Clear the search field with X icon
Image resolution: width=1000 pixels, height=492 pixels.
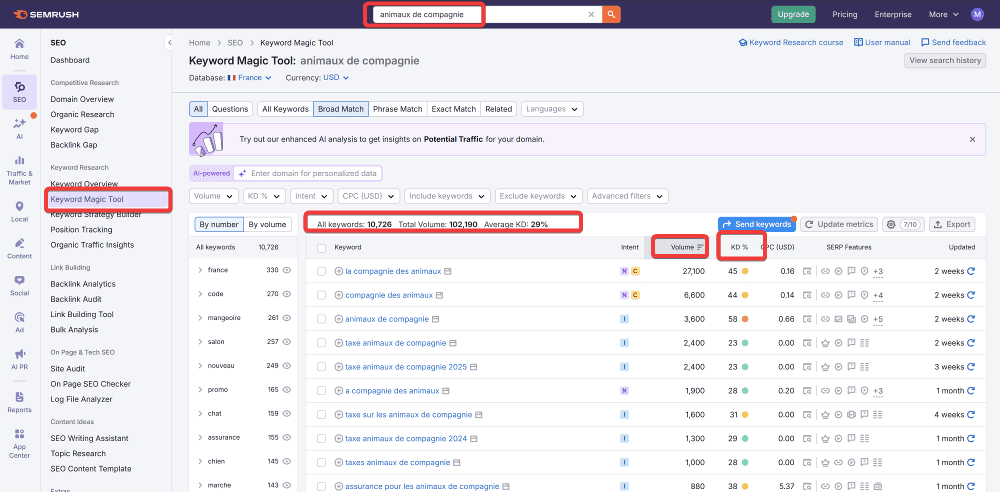(x=591, y=14)
